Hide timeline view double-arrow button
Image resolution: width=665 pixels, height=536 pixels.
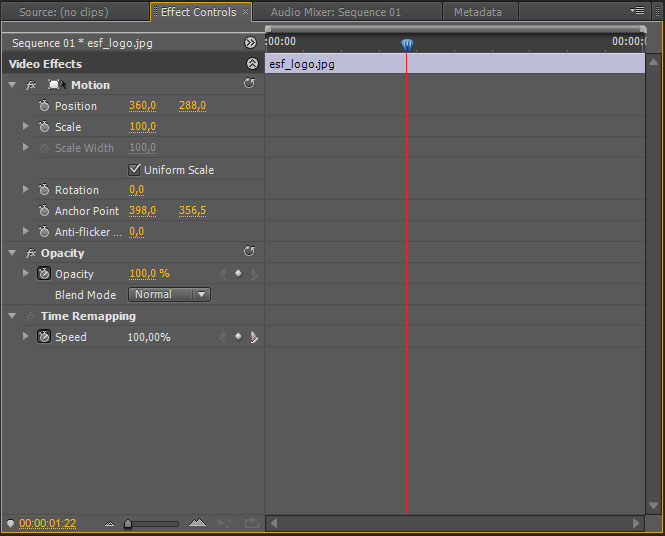click(250, 42)
